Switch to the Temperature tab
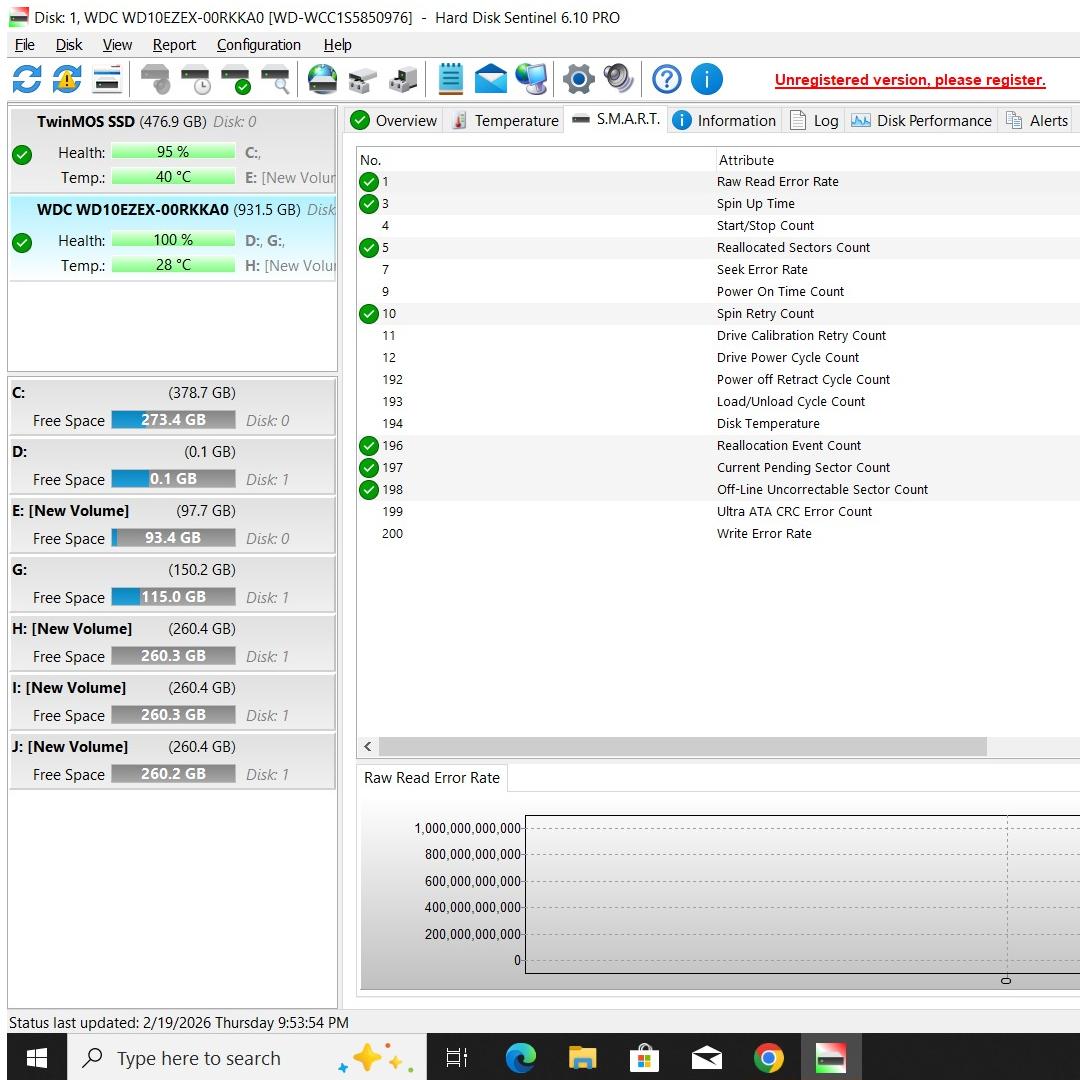Image resolution: width=1080 pixels, height=1080 pixels. [505, 120]
